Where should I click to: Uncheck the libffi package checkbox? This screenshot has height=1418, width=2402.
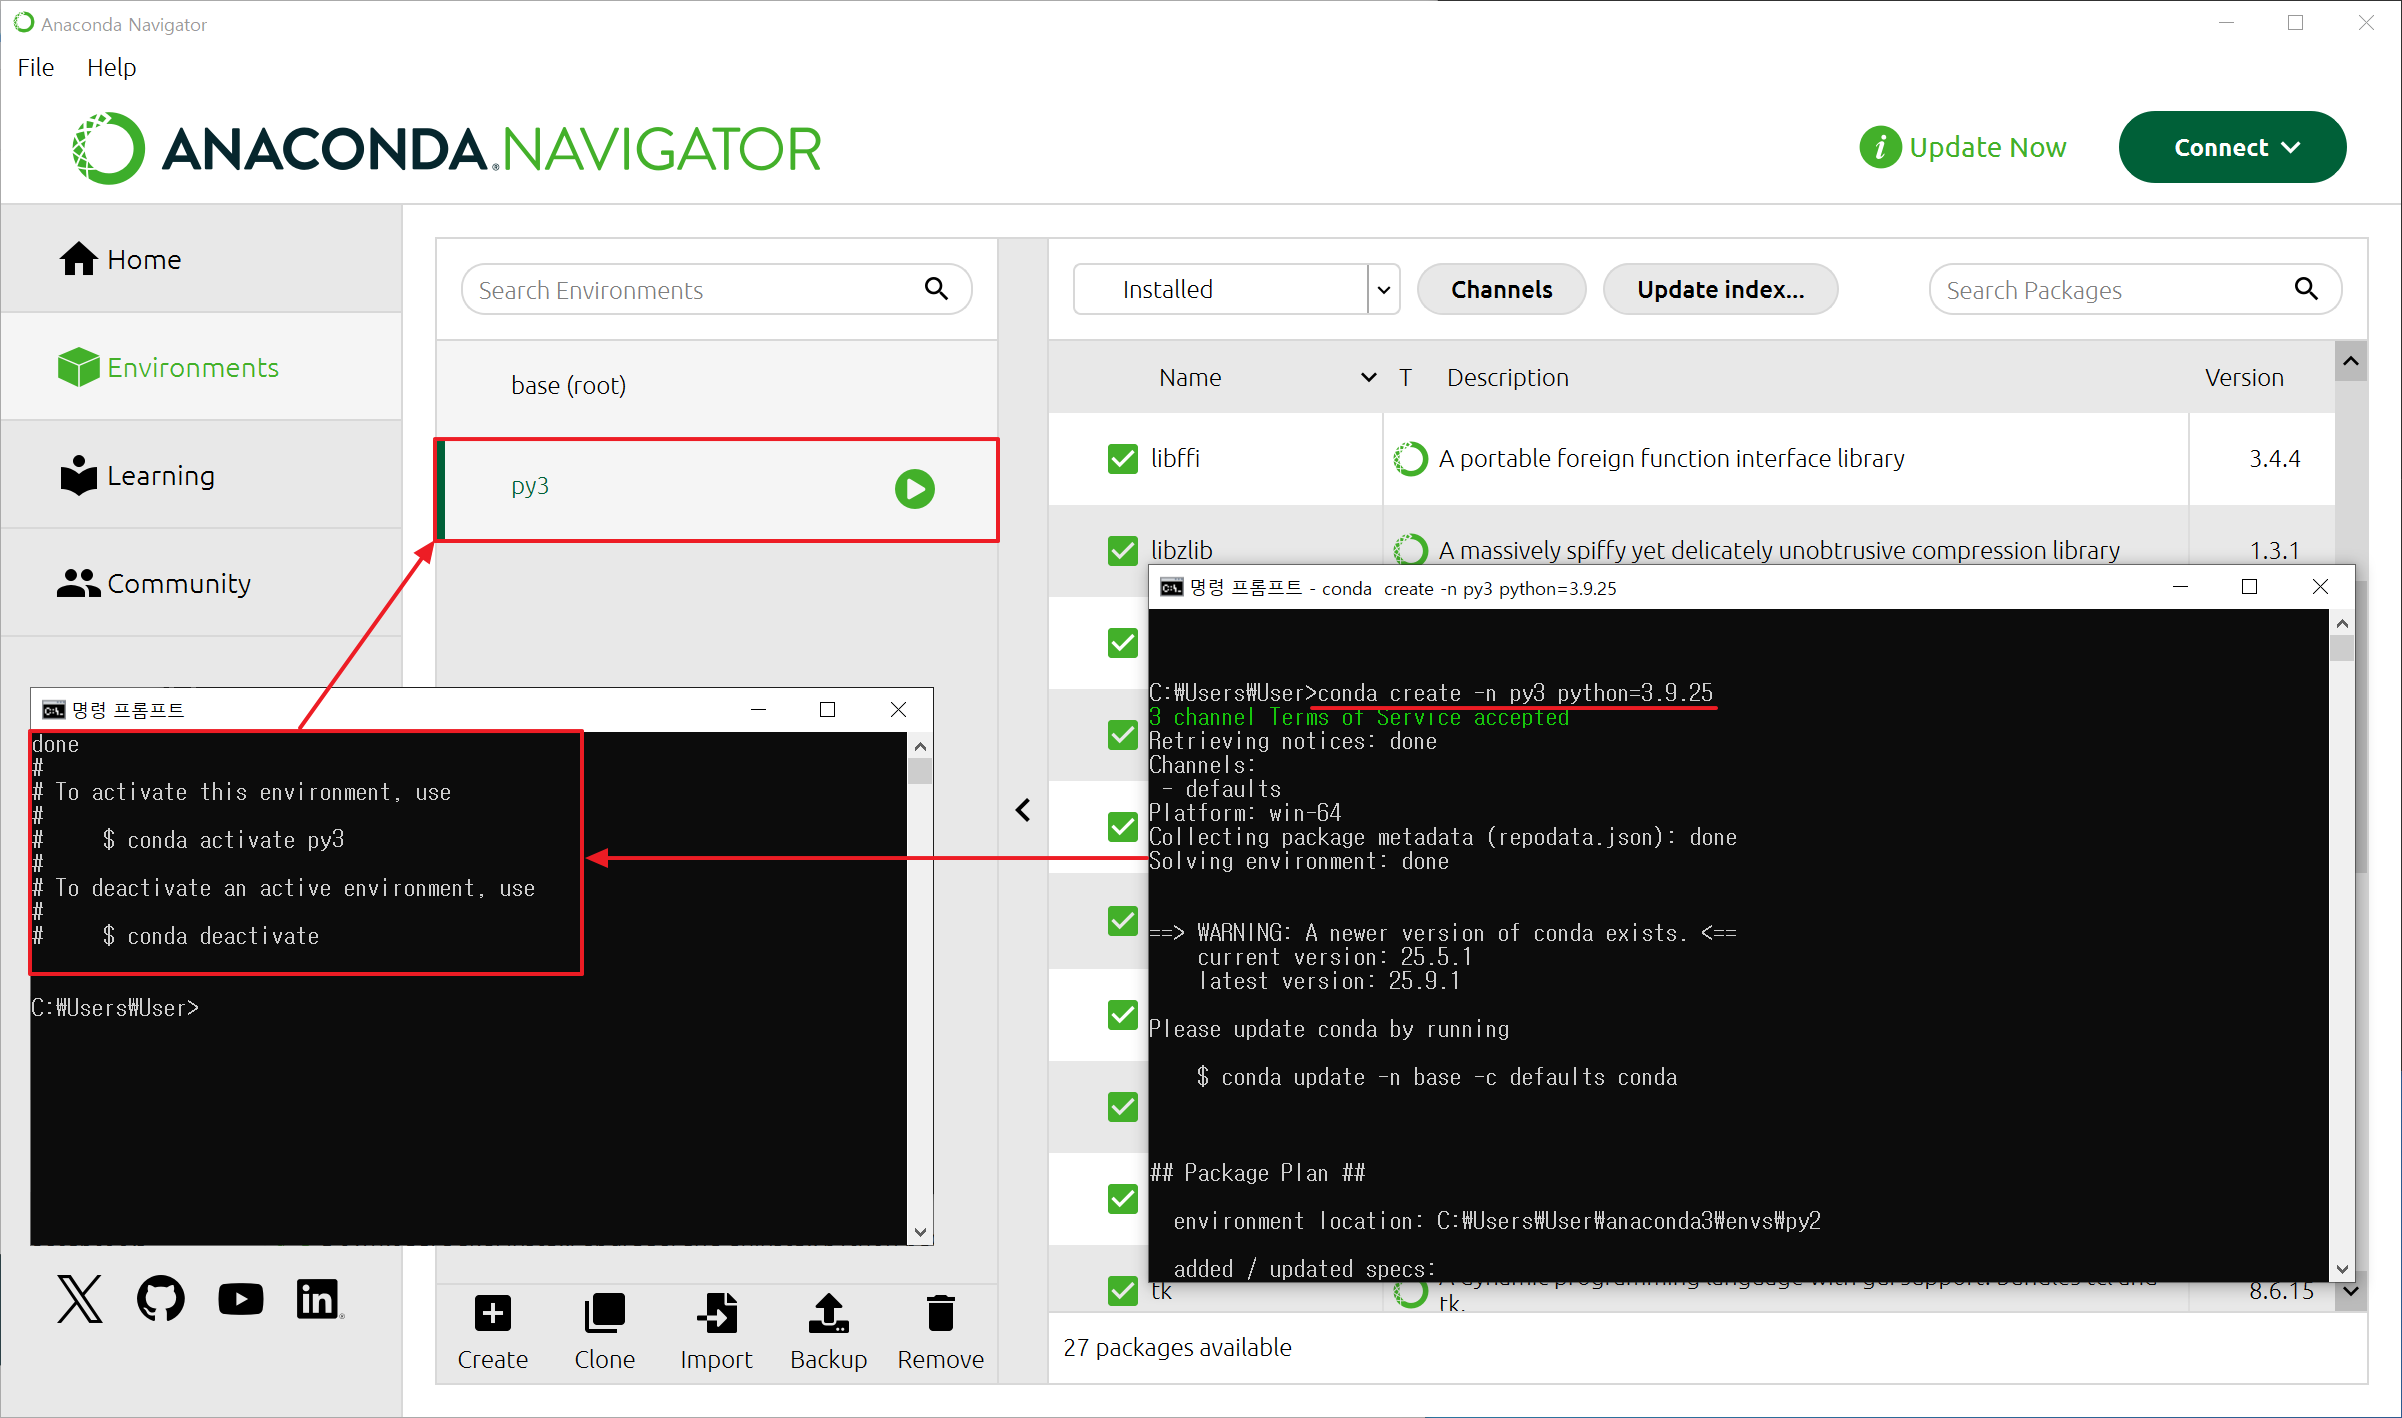pos(1123,459)
